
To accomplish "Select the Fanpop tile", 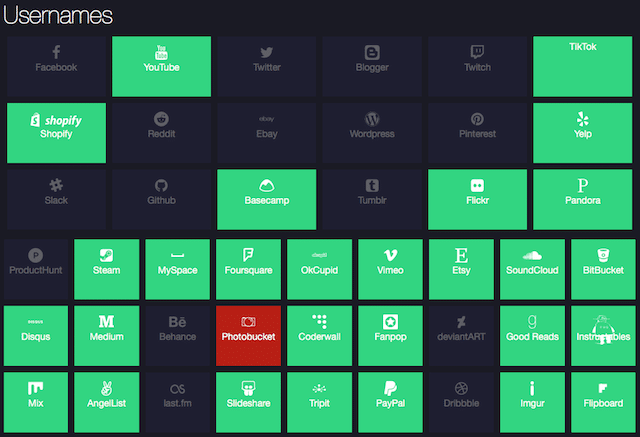I will [x=390, y=336].
